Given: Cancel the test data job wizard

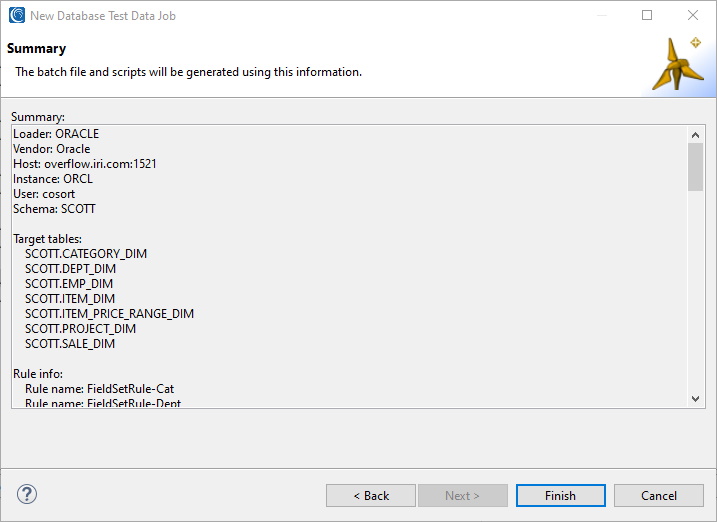Looking at the screenshot, I should tap(658, 495).
